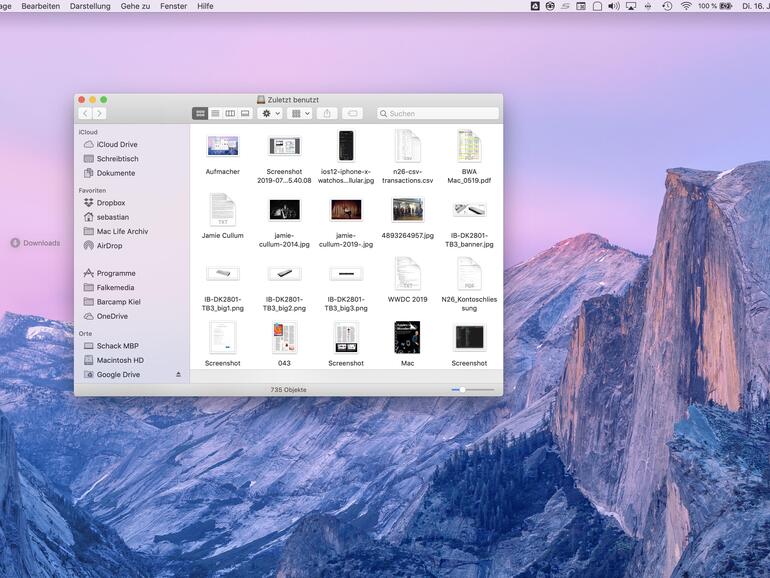Screen dimensions: 770x578
Task: Eject Google Drive in the sidebar
Action: [x=179, y=375]
